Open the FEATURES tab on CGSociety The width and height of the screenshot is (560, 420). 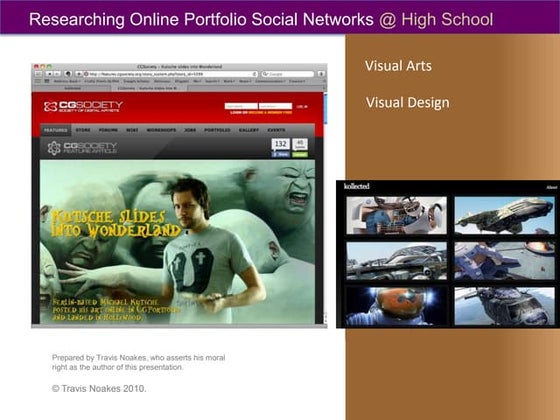pyautogui.click(x=56, y=130)
